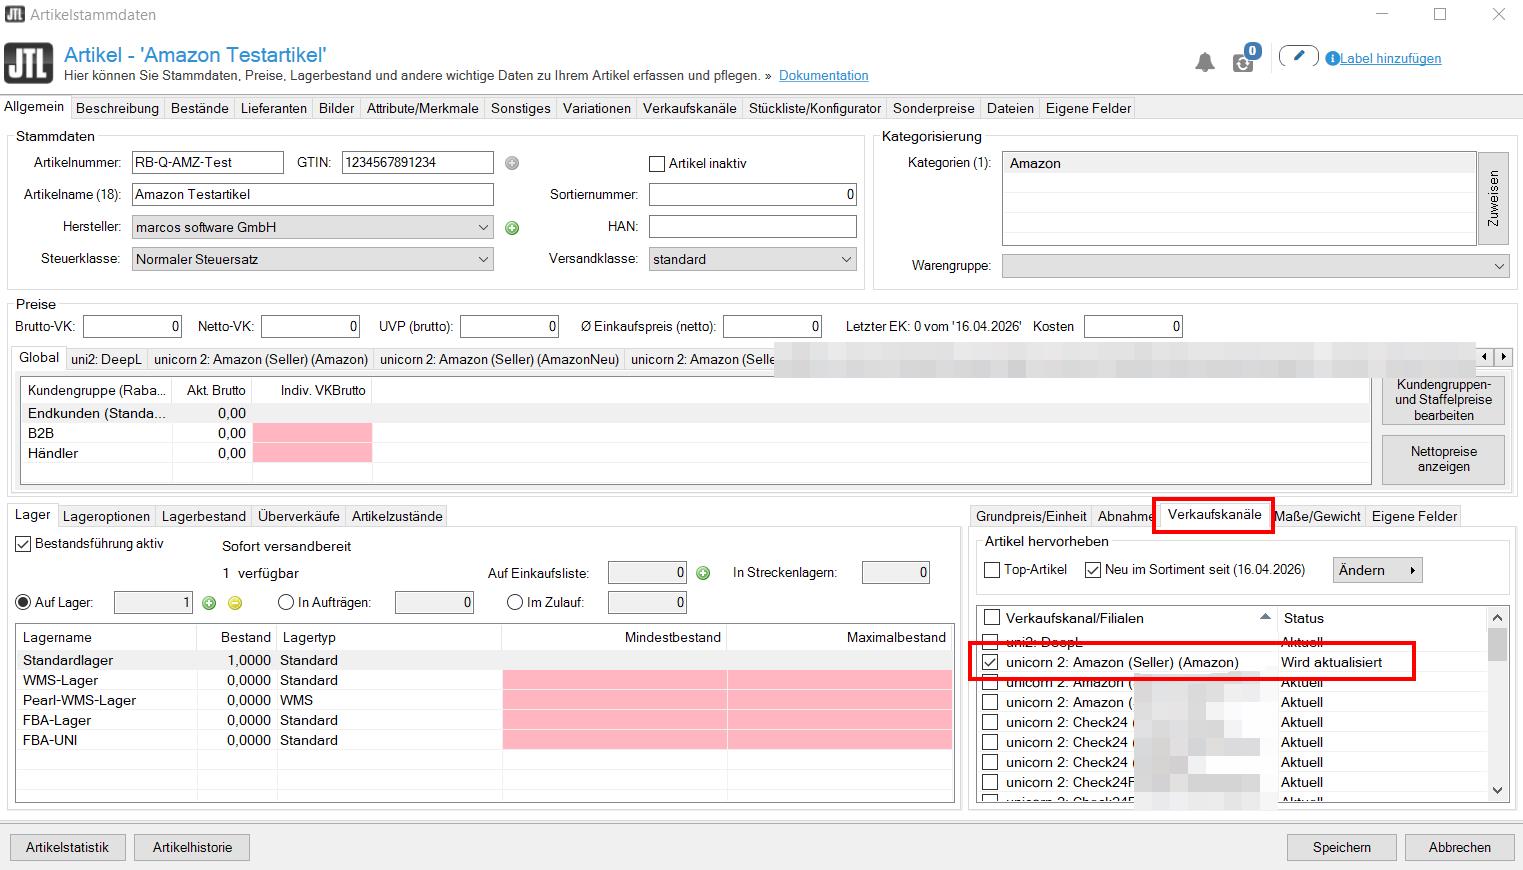Click the notification bell icon

1205,62
